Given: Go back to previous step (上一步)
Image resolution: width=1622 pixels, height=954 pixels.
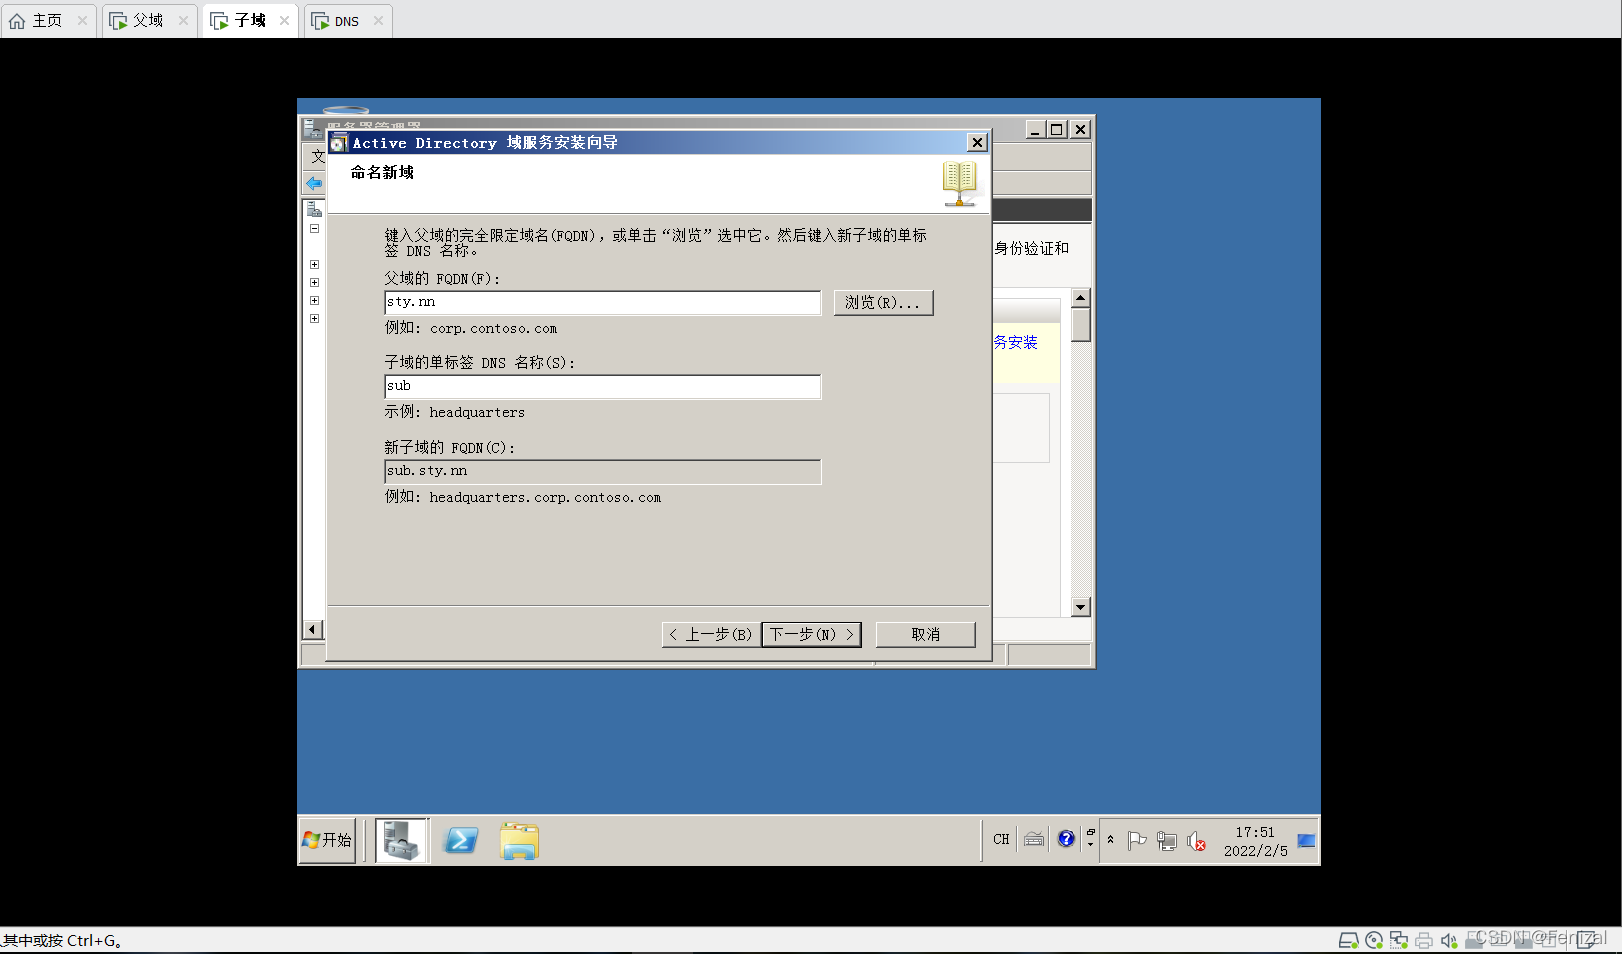Looking at the screenshot, I should point(711,634).
